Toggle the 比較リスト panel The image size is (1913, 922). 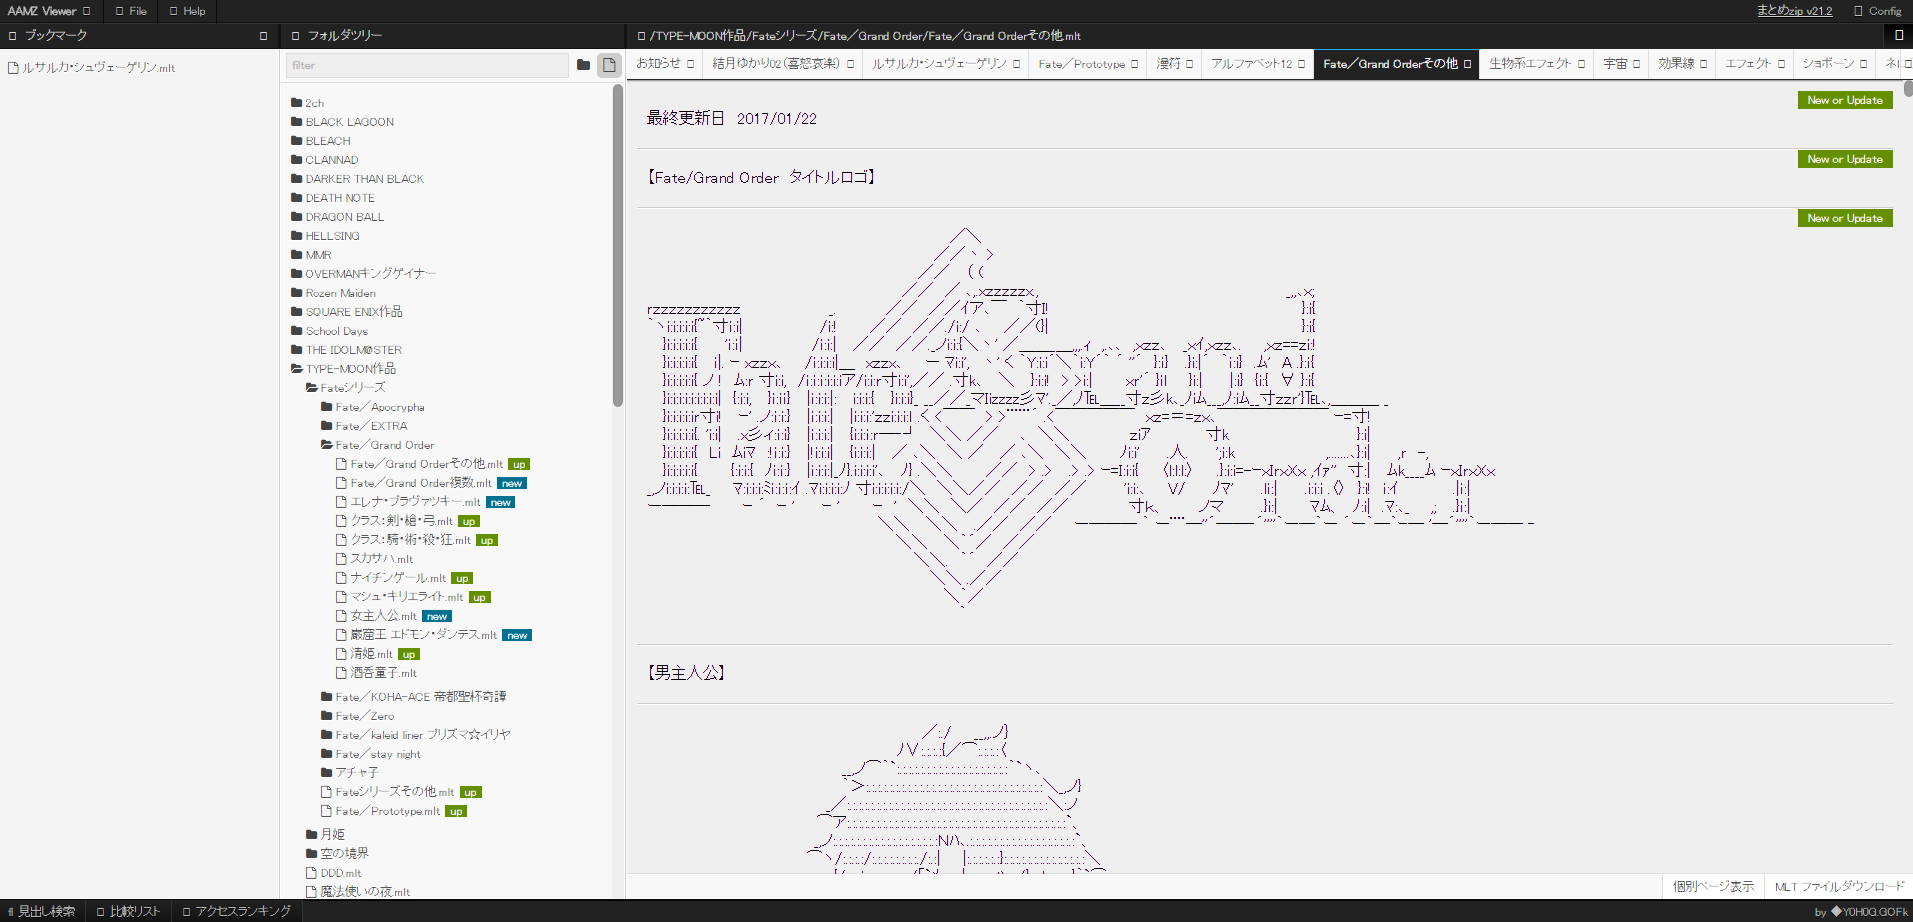[129, 911]
